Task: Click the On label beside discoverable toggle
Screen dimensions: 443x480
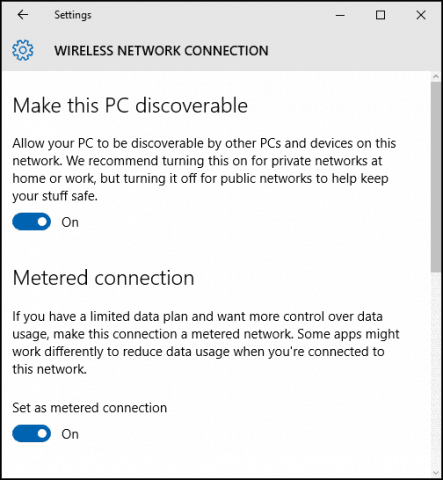Action: (x=70, y=222)
